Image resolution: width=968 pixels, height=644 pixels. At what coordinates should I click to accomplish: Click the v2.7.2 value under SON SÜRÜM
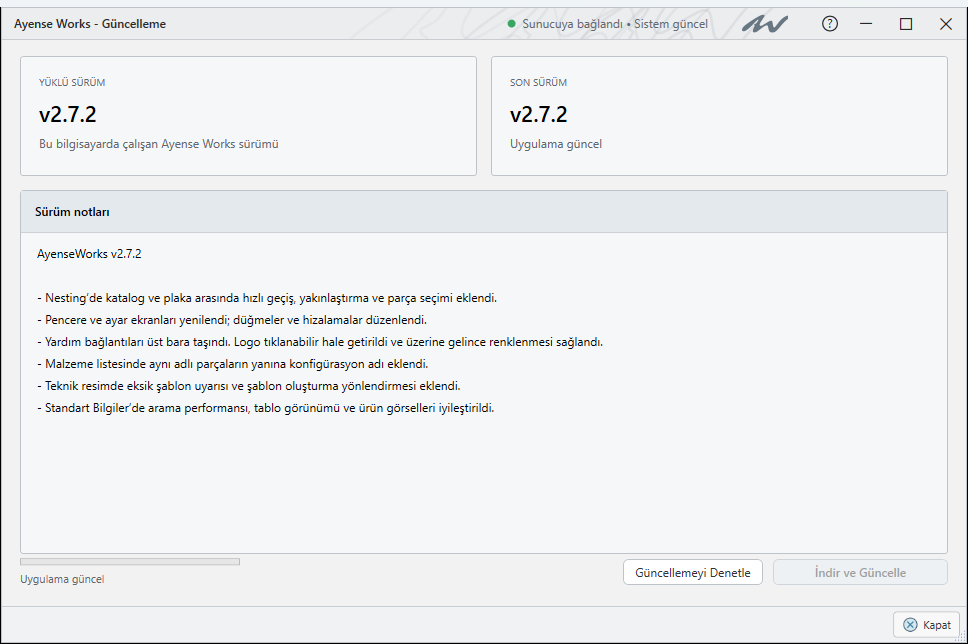(x=539, y=114)
